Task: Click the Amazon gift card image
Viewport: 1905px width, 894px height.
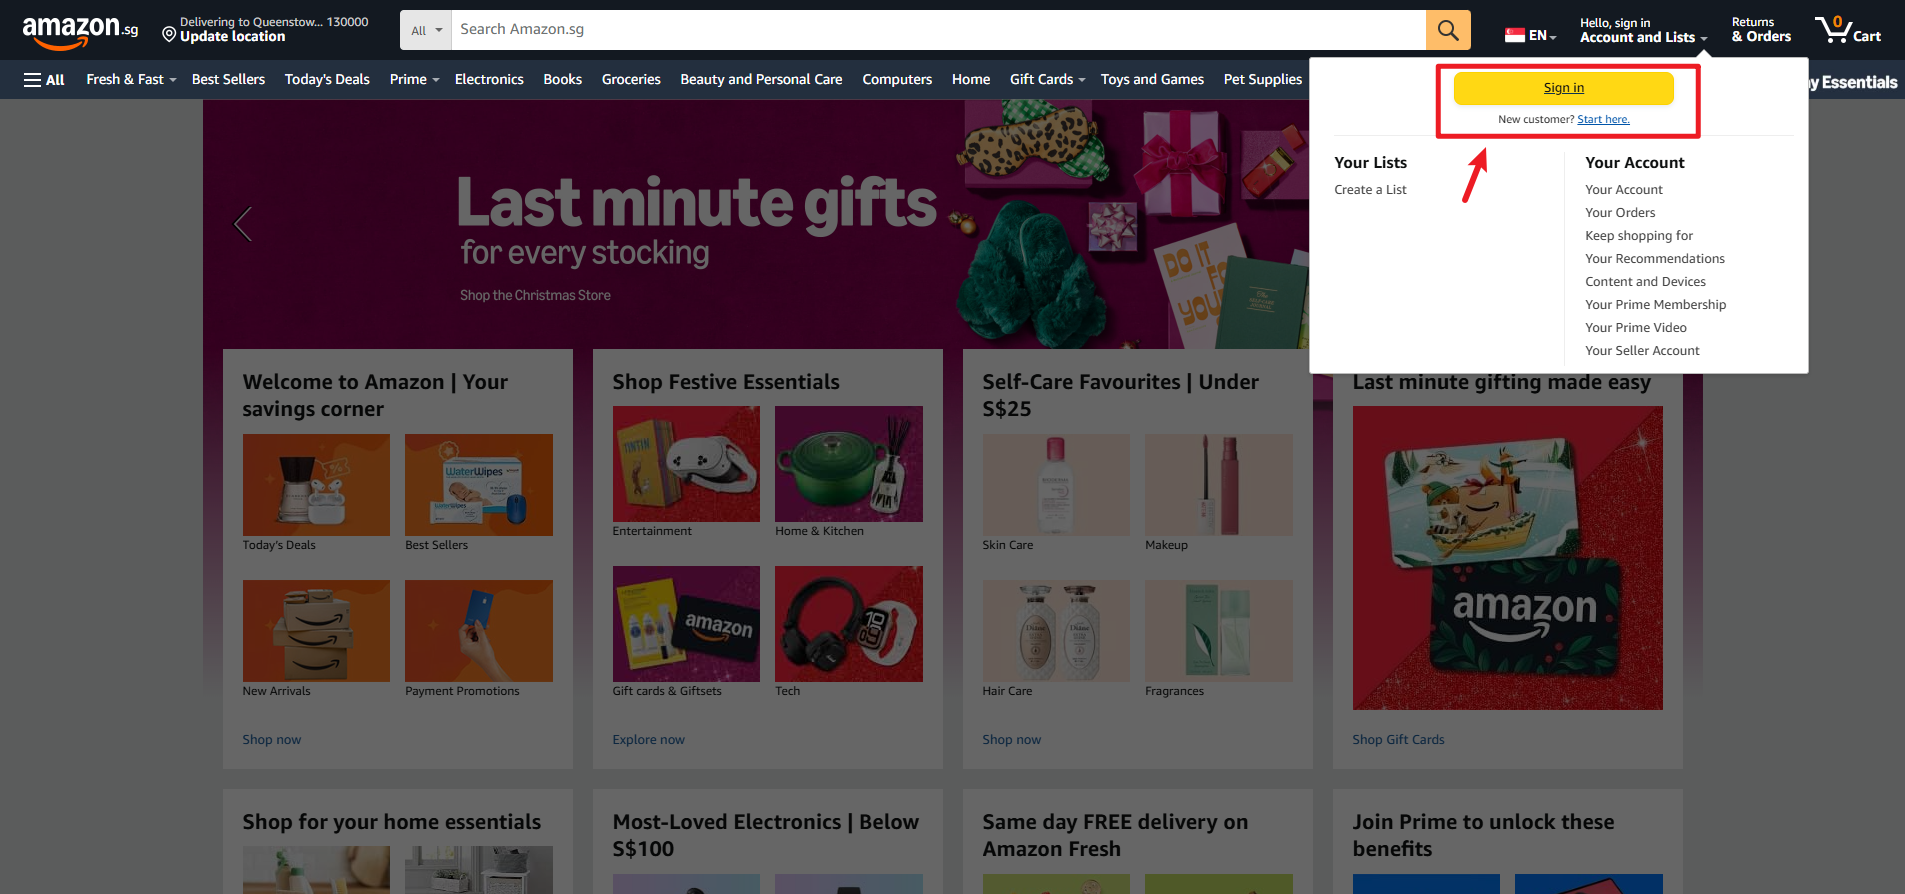Action: pyautogui.click(x=1507, y=557)
